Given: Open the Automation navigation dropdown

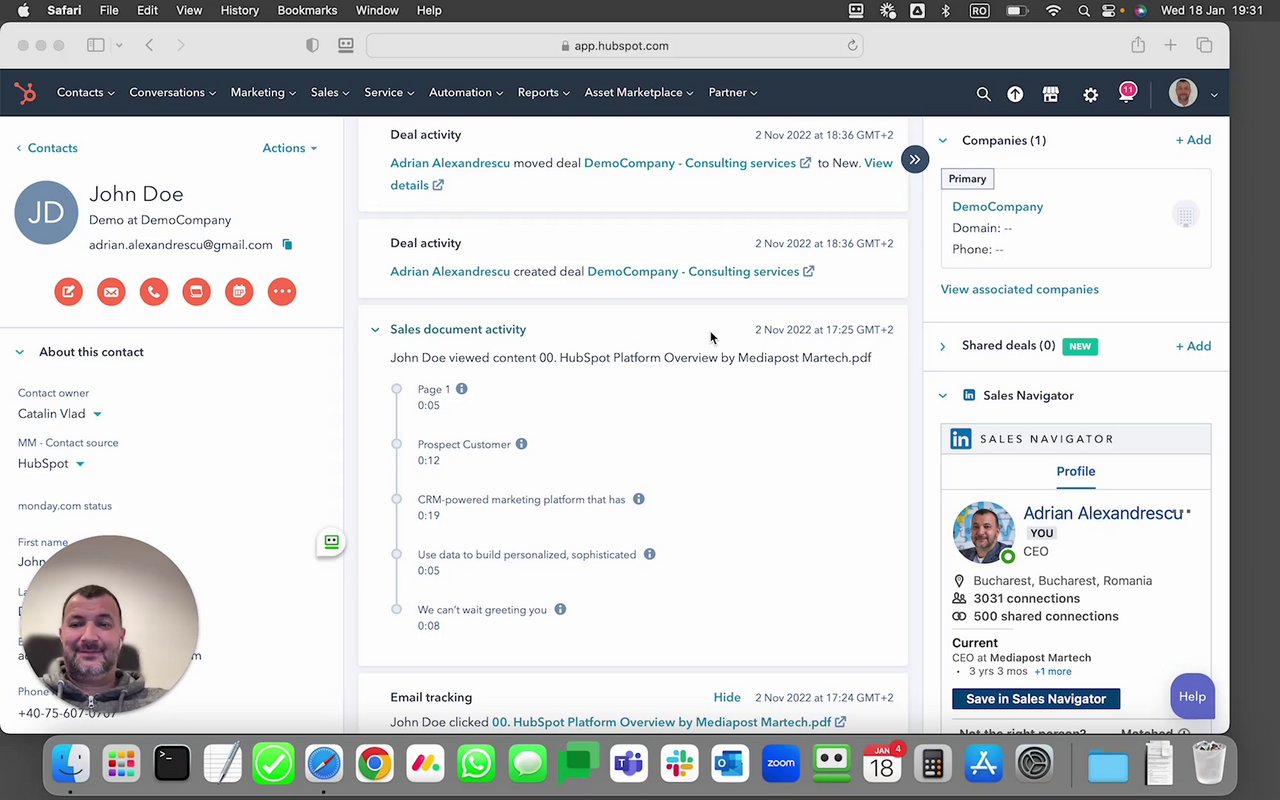Looking at the screenshot, I should (x=466, y=93).
